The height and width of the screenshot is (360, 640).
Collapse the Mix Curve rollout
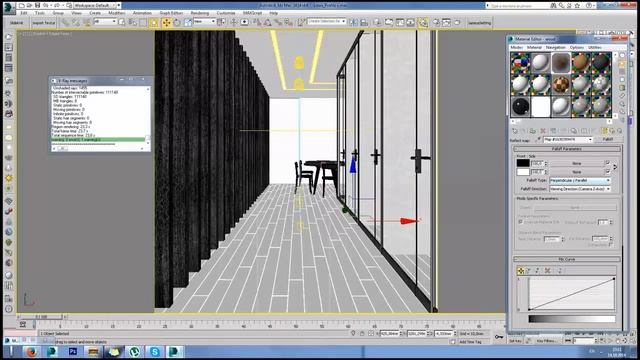tap(567, 259)
